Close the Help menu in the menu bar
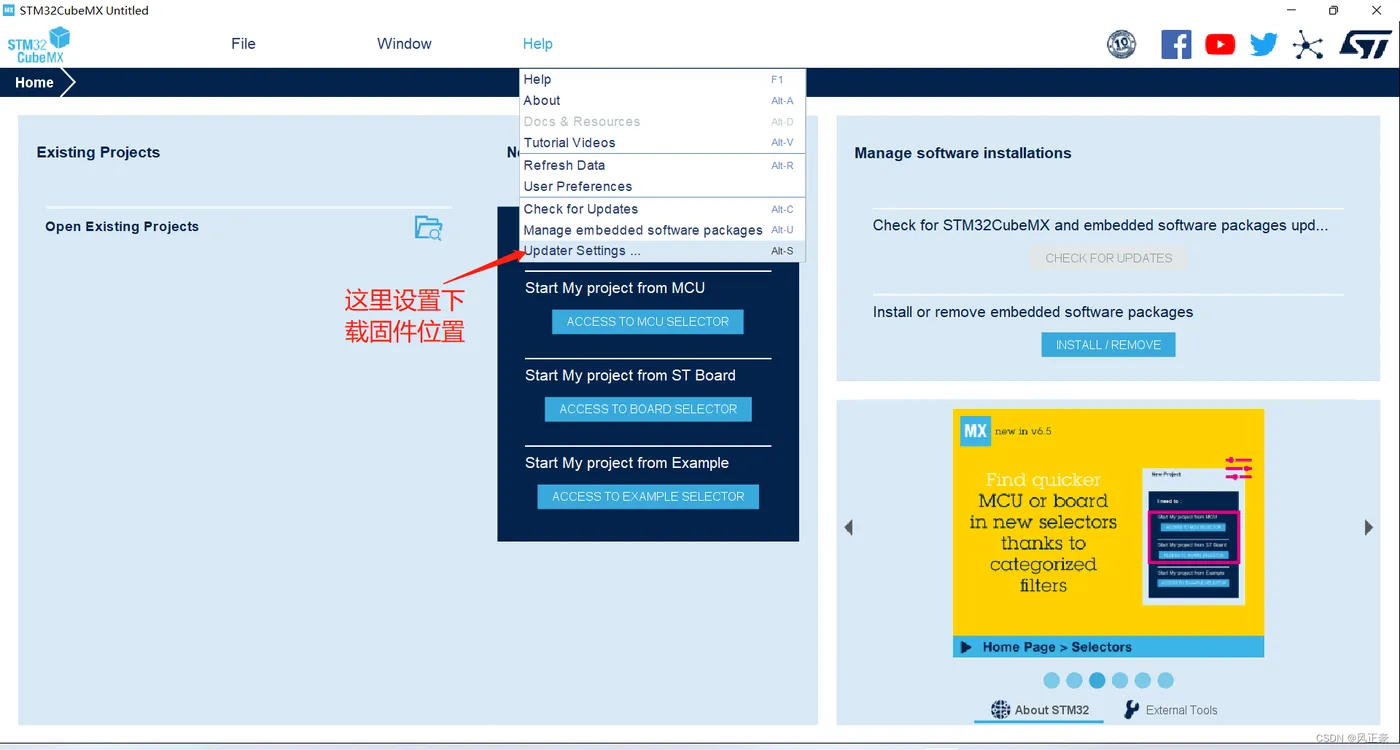1400x750 pixels. 537,44
